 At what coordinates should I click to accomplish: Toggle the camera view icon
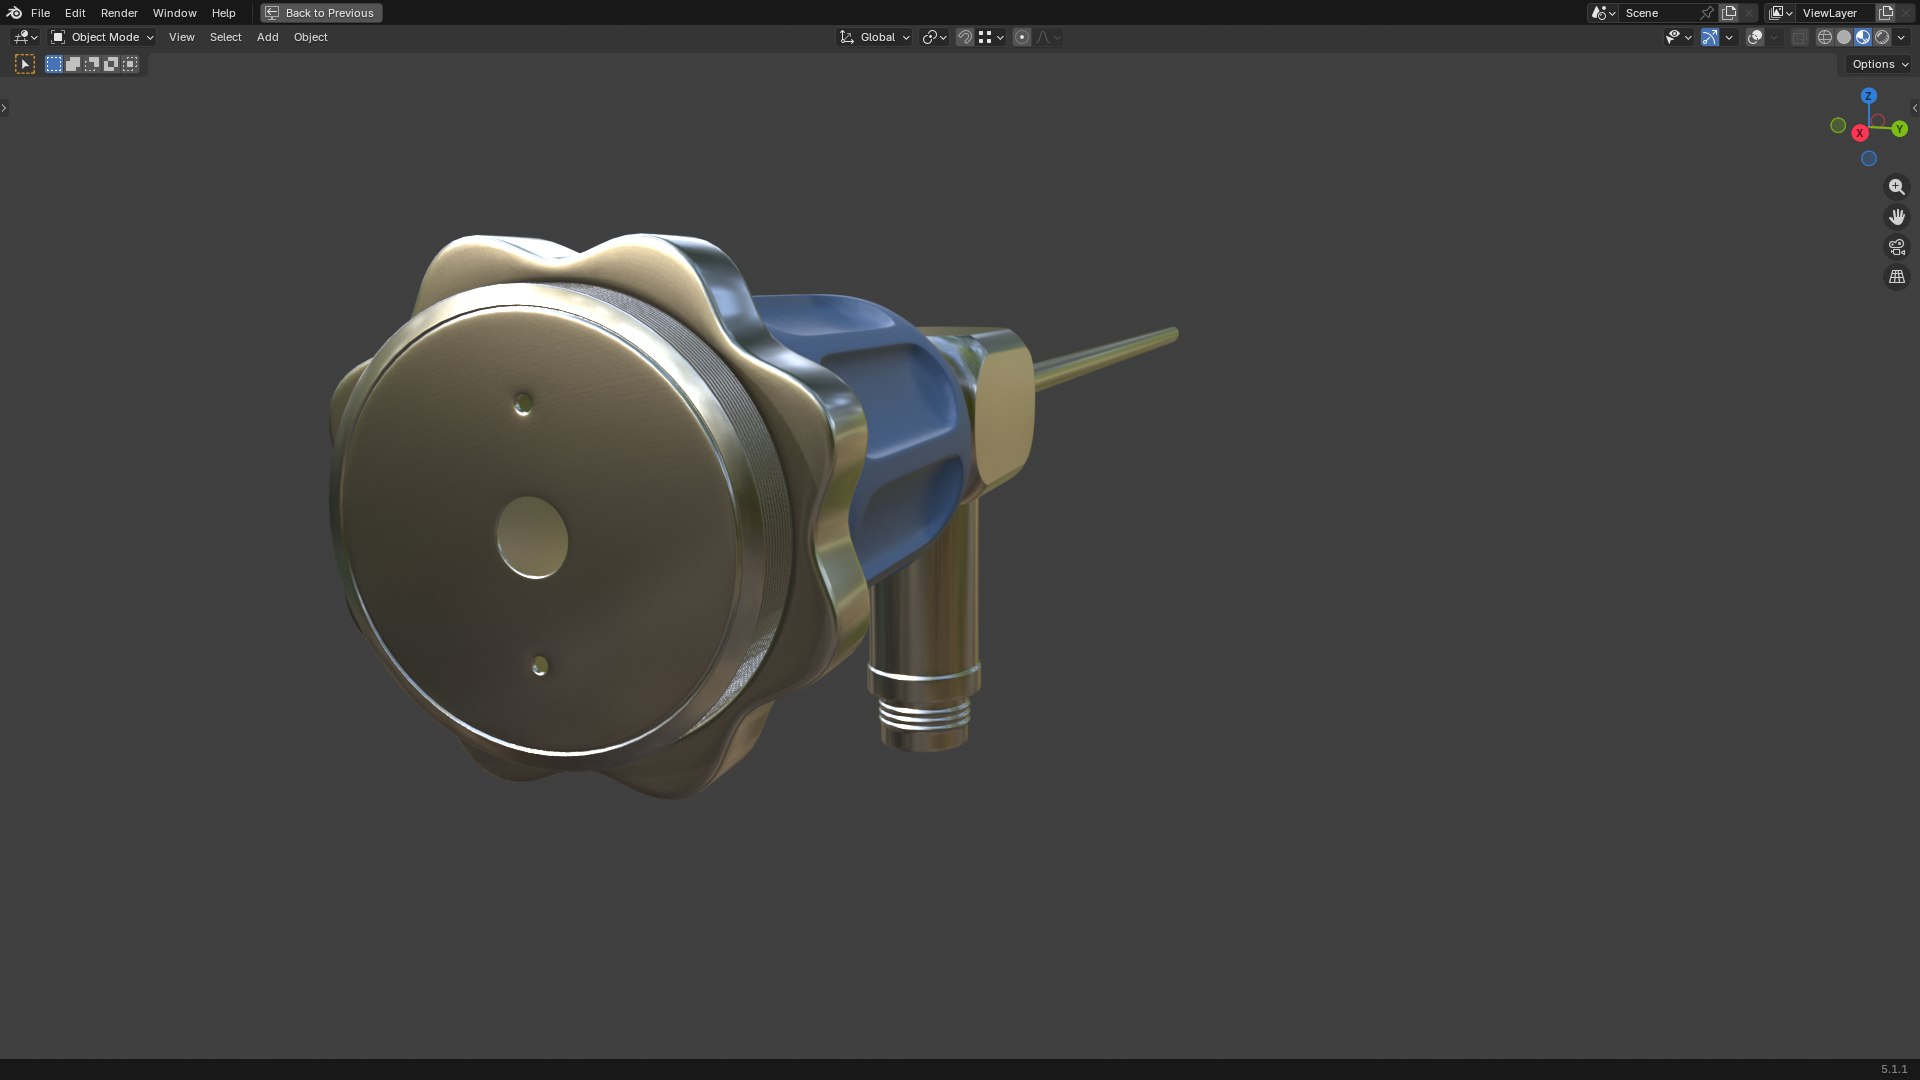[x=1897, y=247]
